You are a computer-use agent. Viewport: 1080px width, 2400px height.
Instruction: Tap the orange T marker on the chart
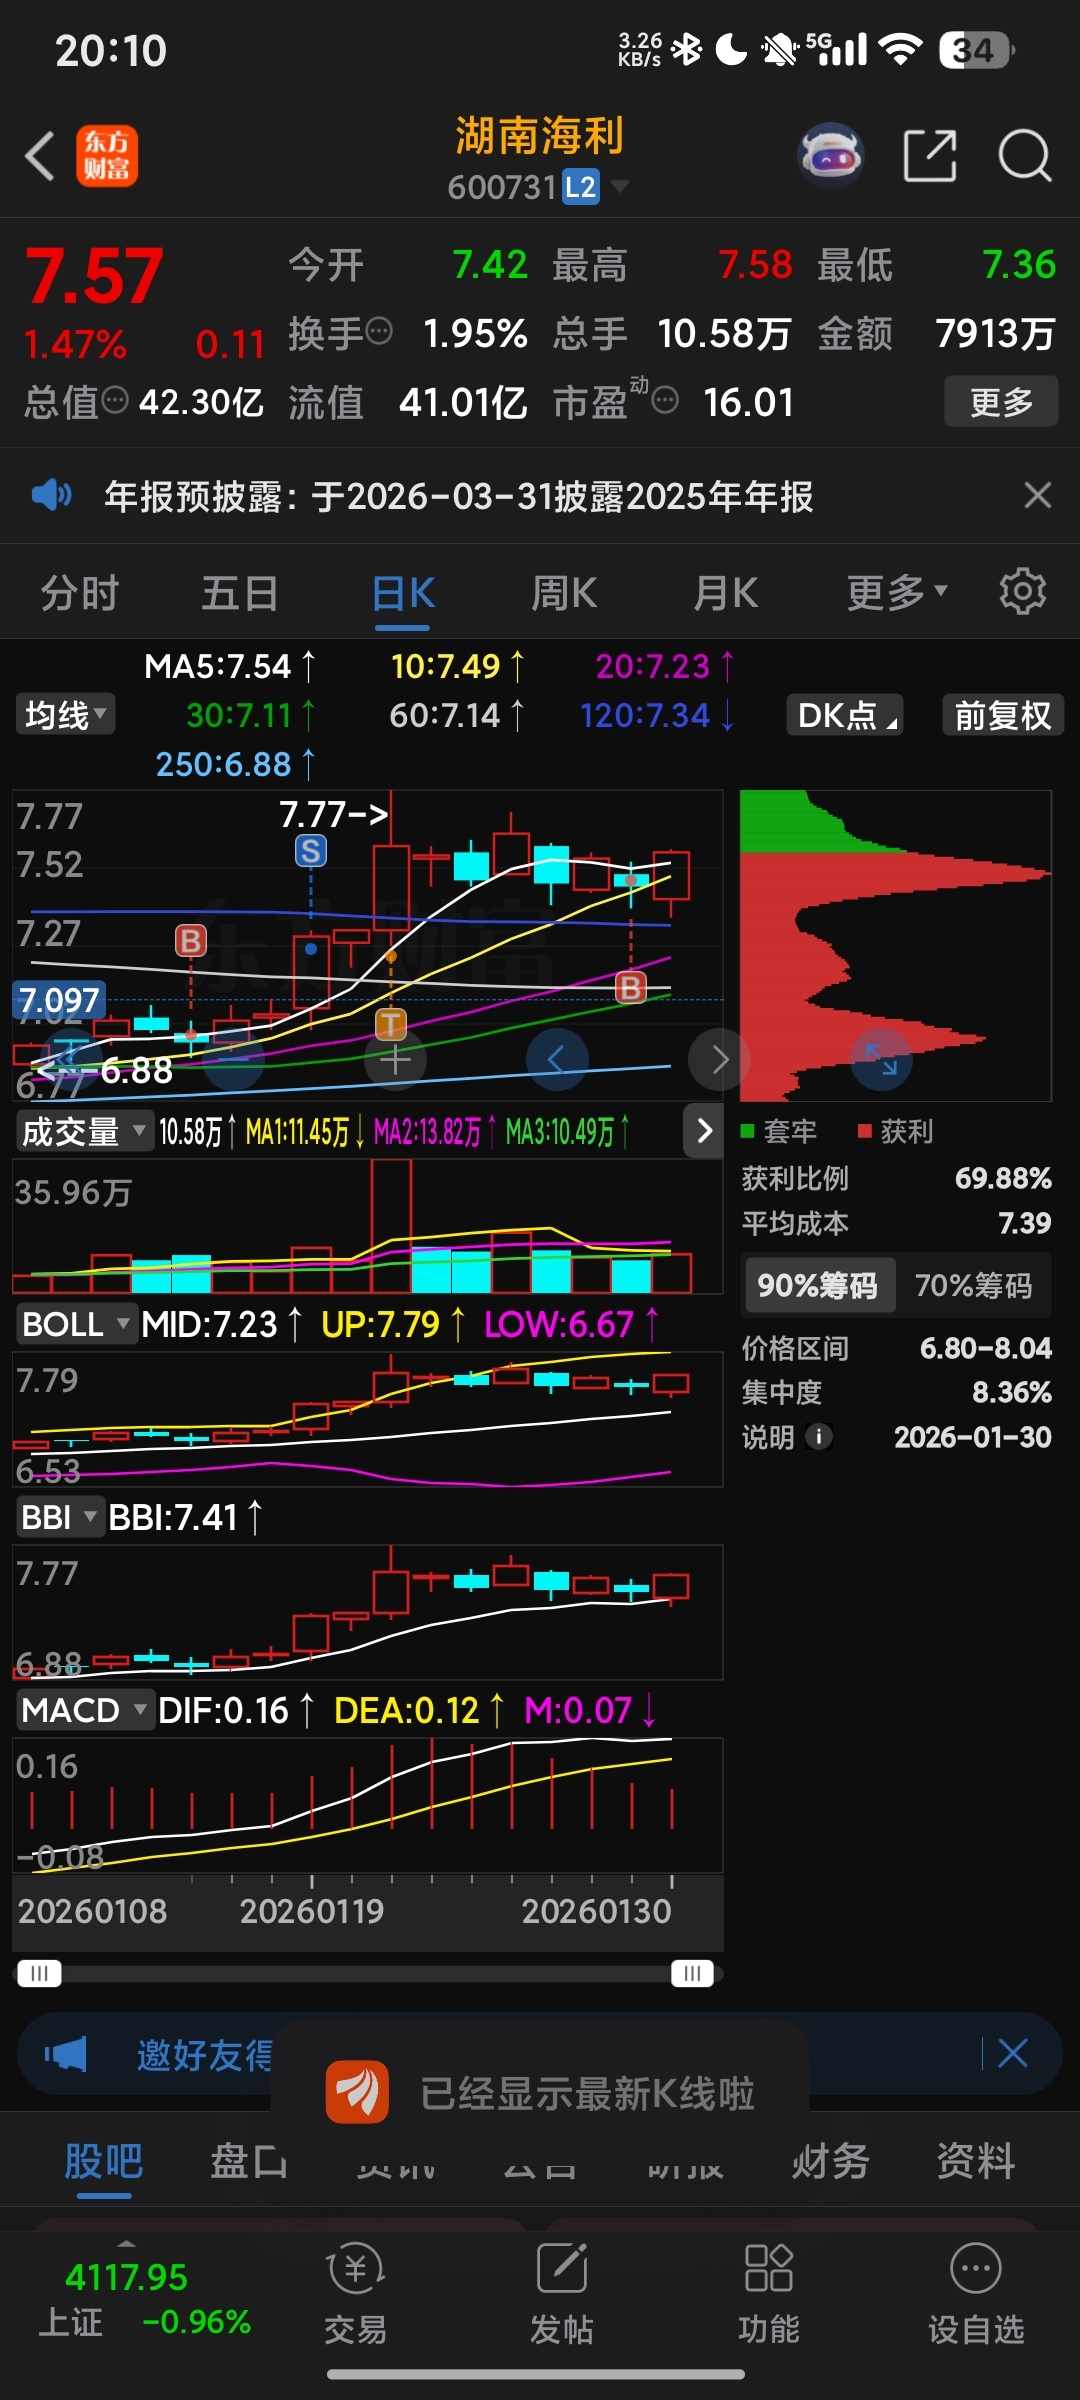coord(391,1024)
